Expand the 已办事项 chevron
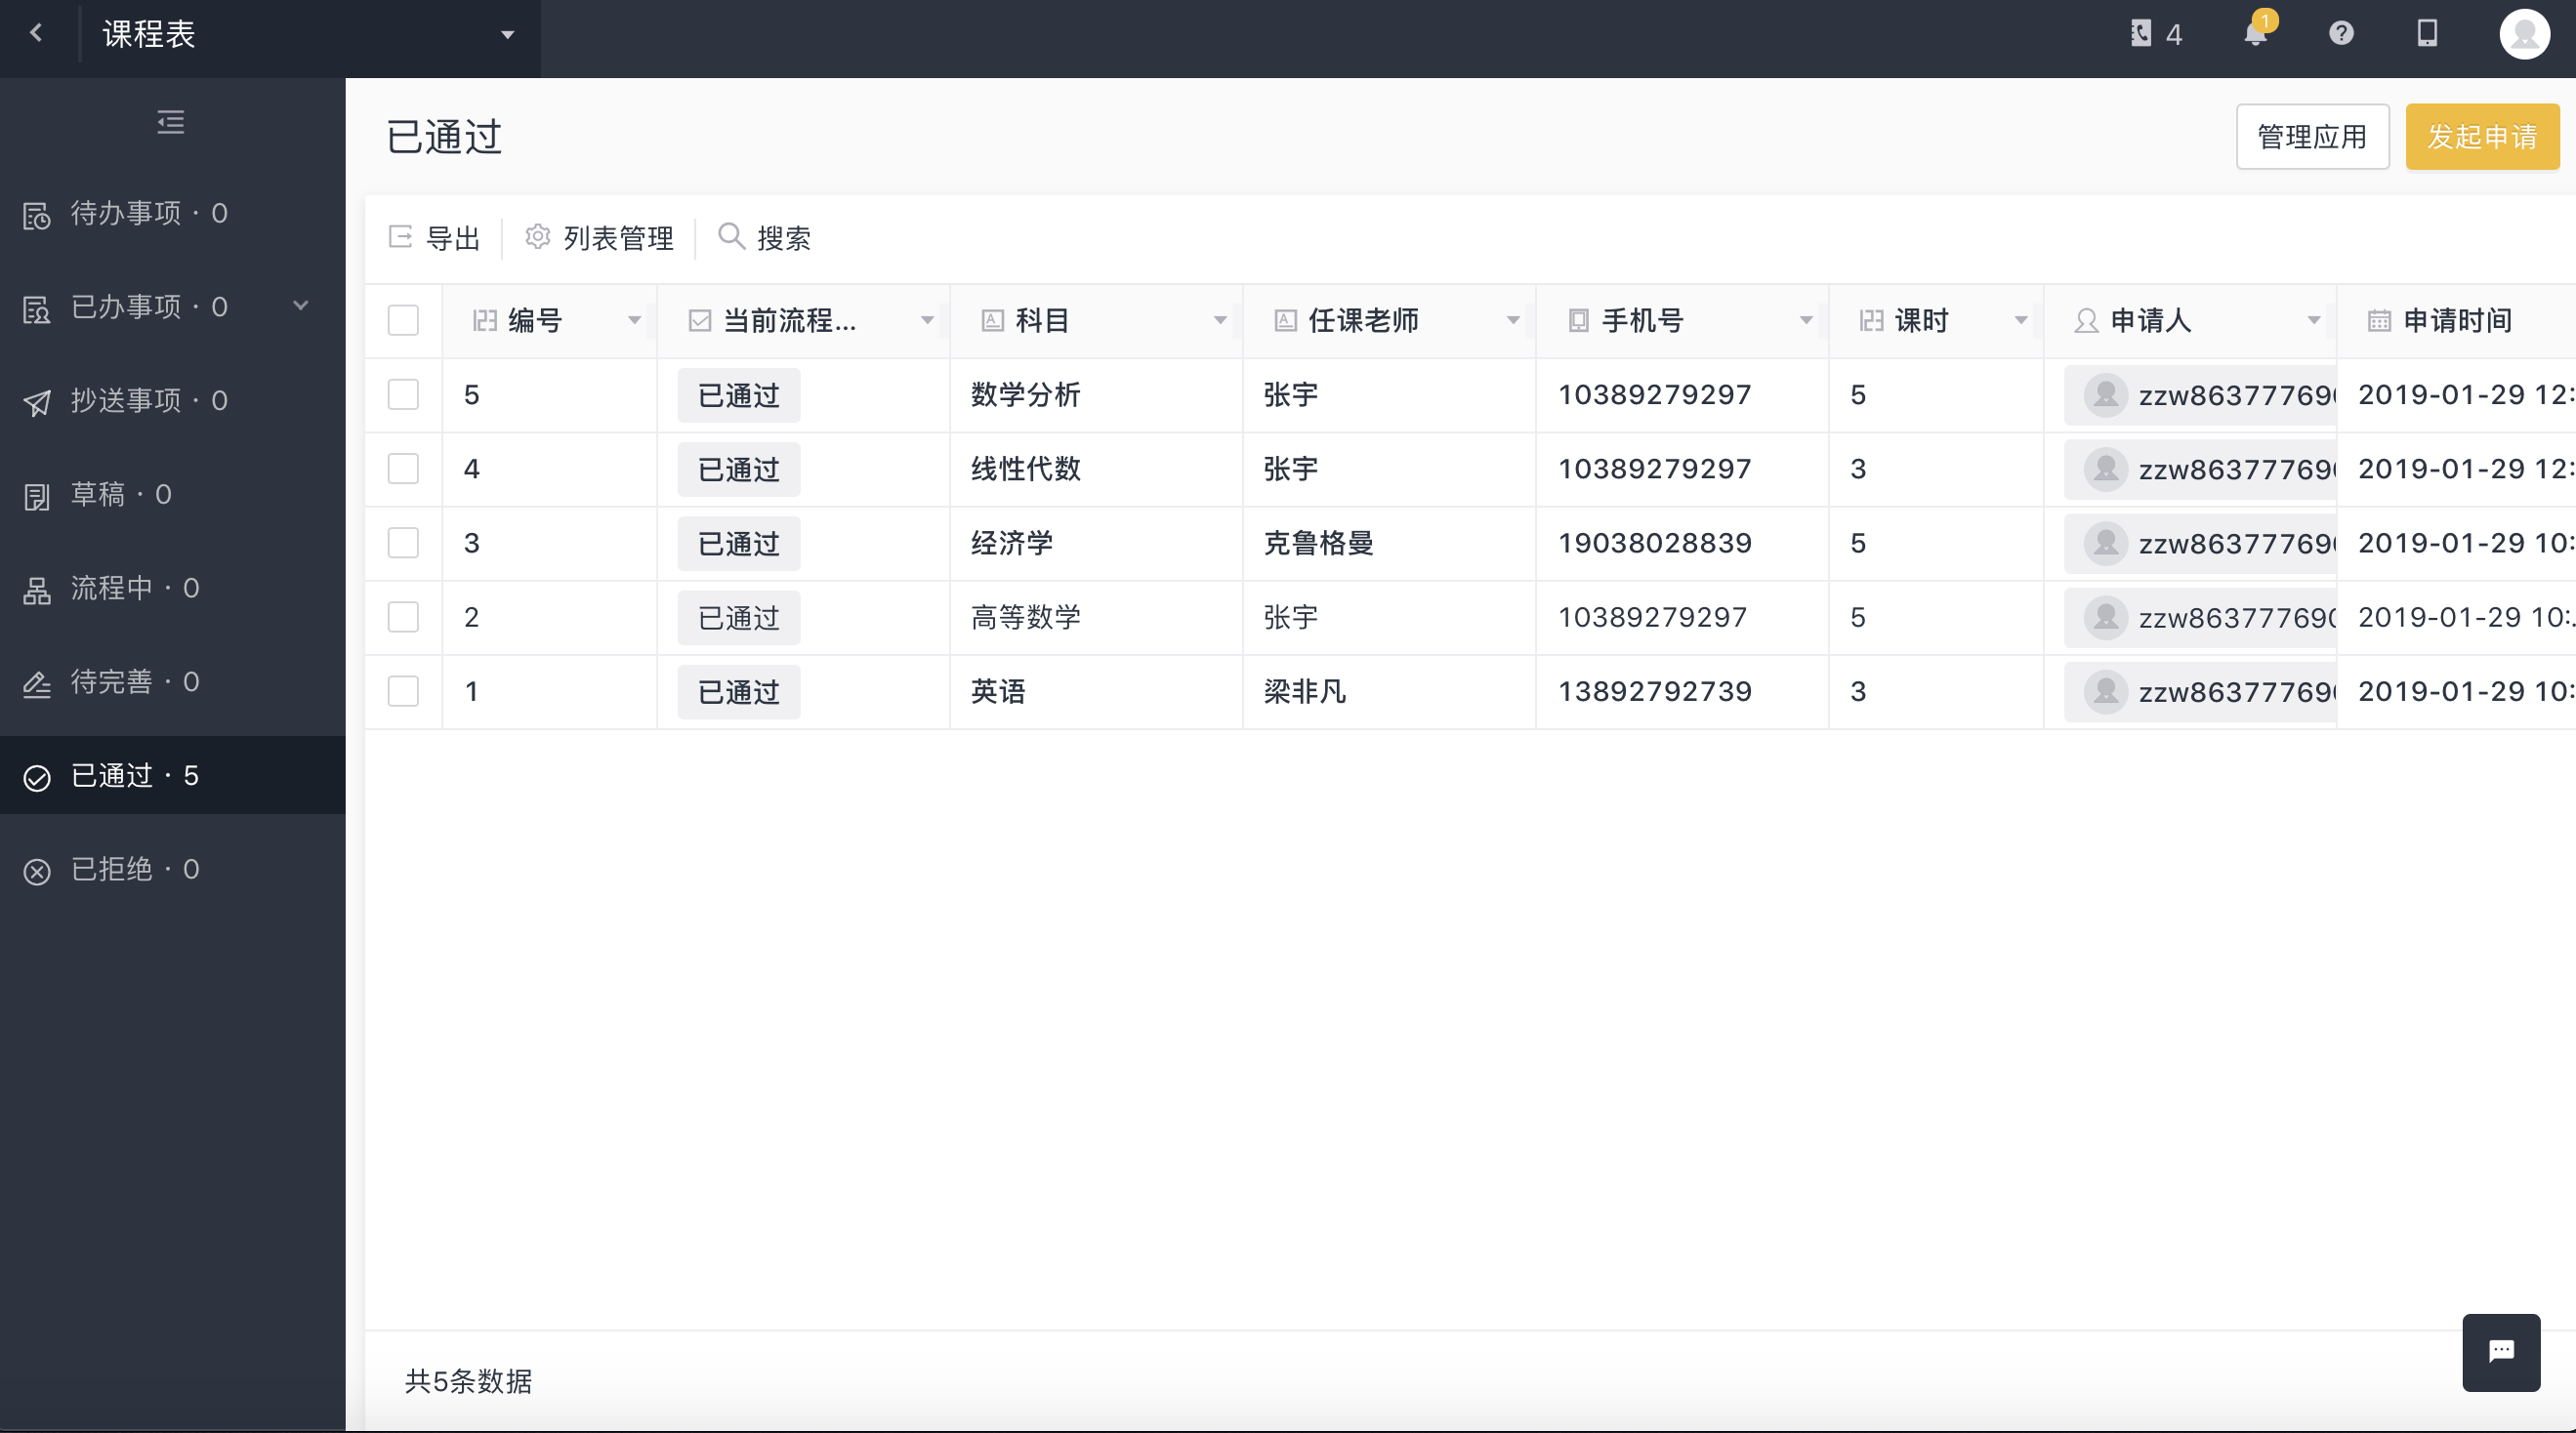 click(300, 305)
